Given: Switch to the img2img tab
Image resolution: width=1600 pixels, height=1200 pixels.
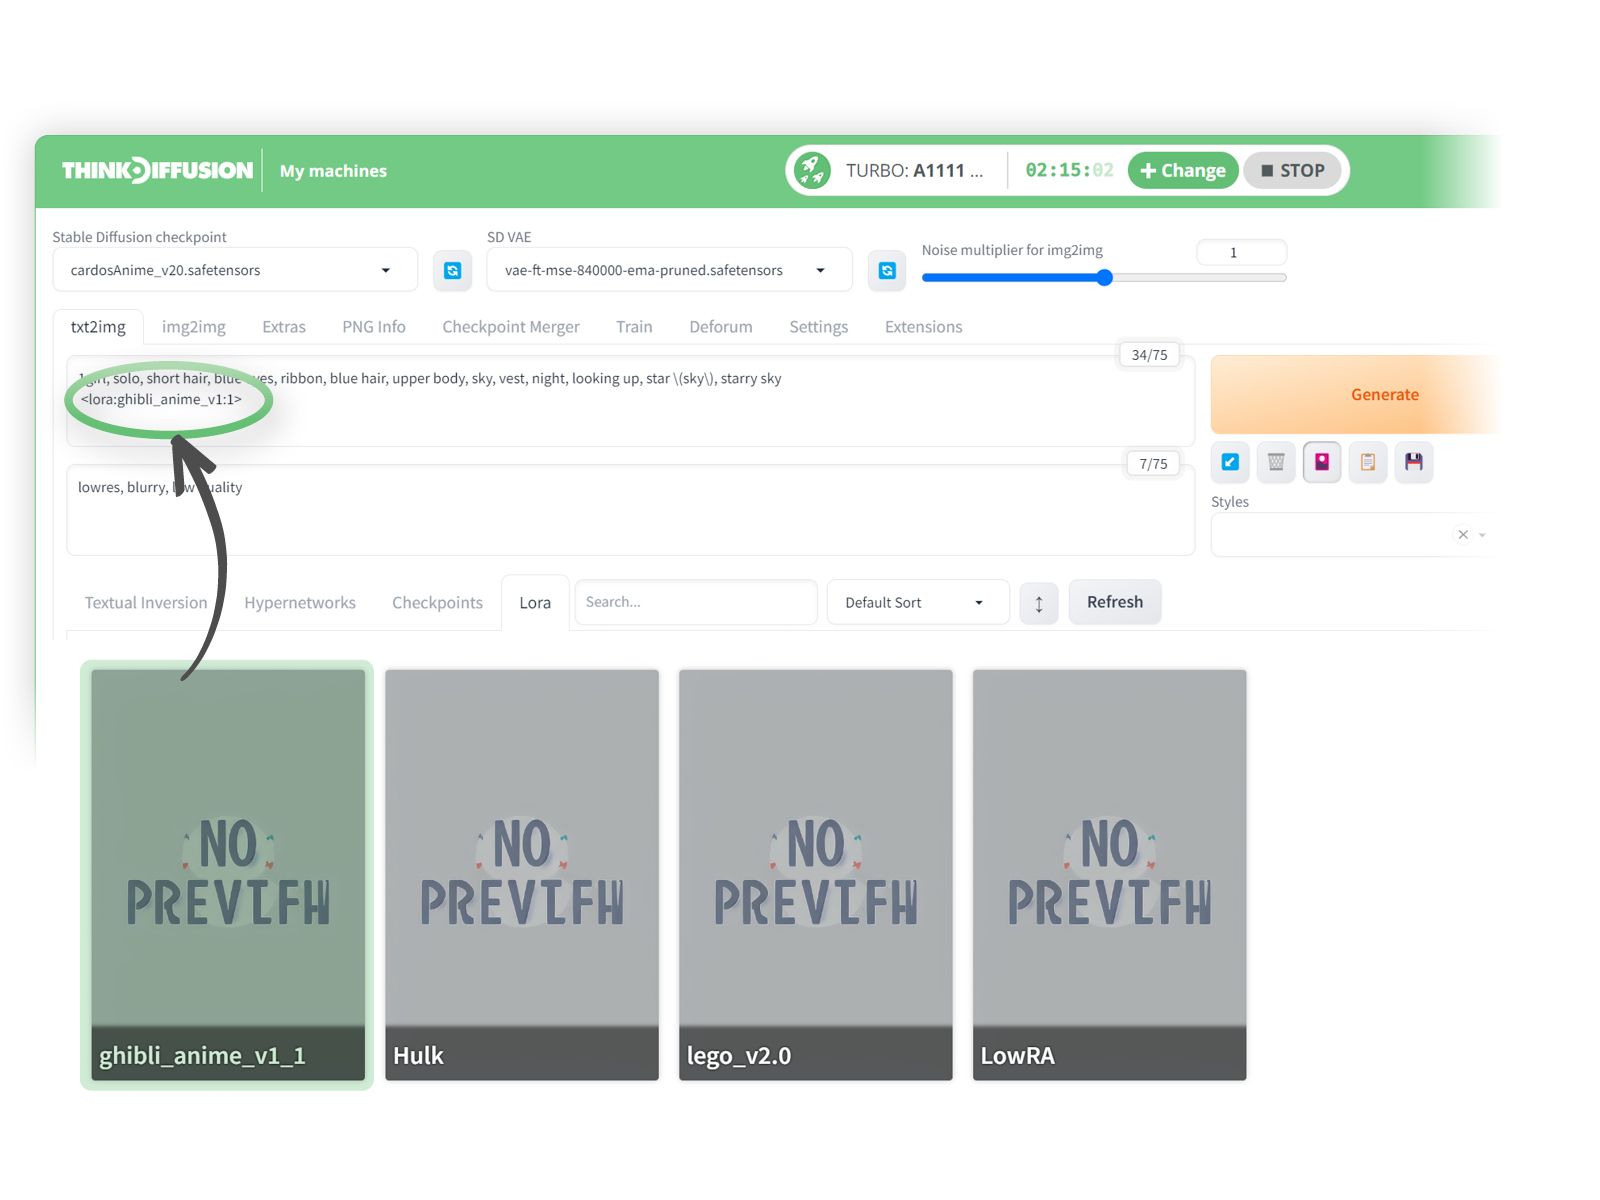Looking at the screenshot, I should tap(194, 327).
